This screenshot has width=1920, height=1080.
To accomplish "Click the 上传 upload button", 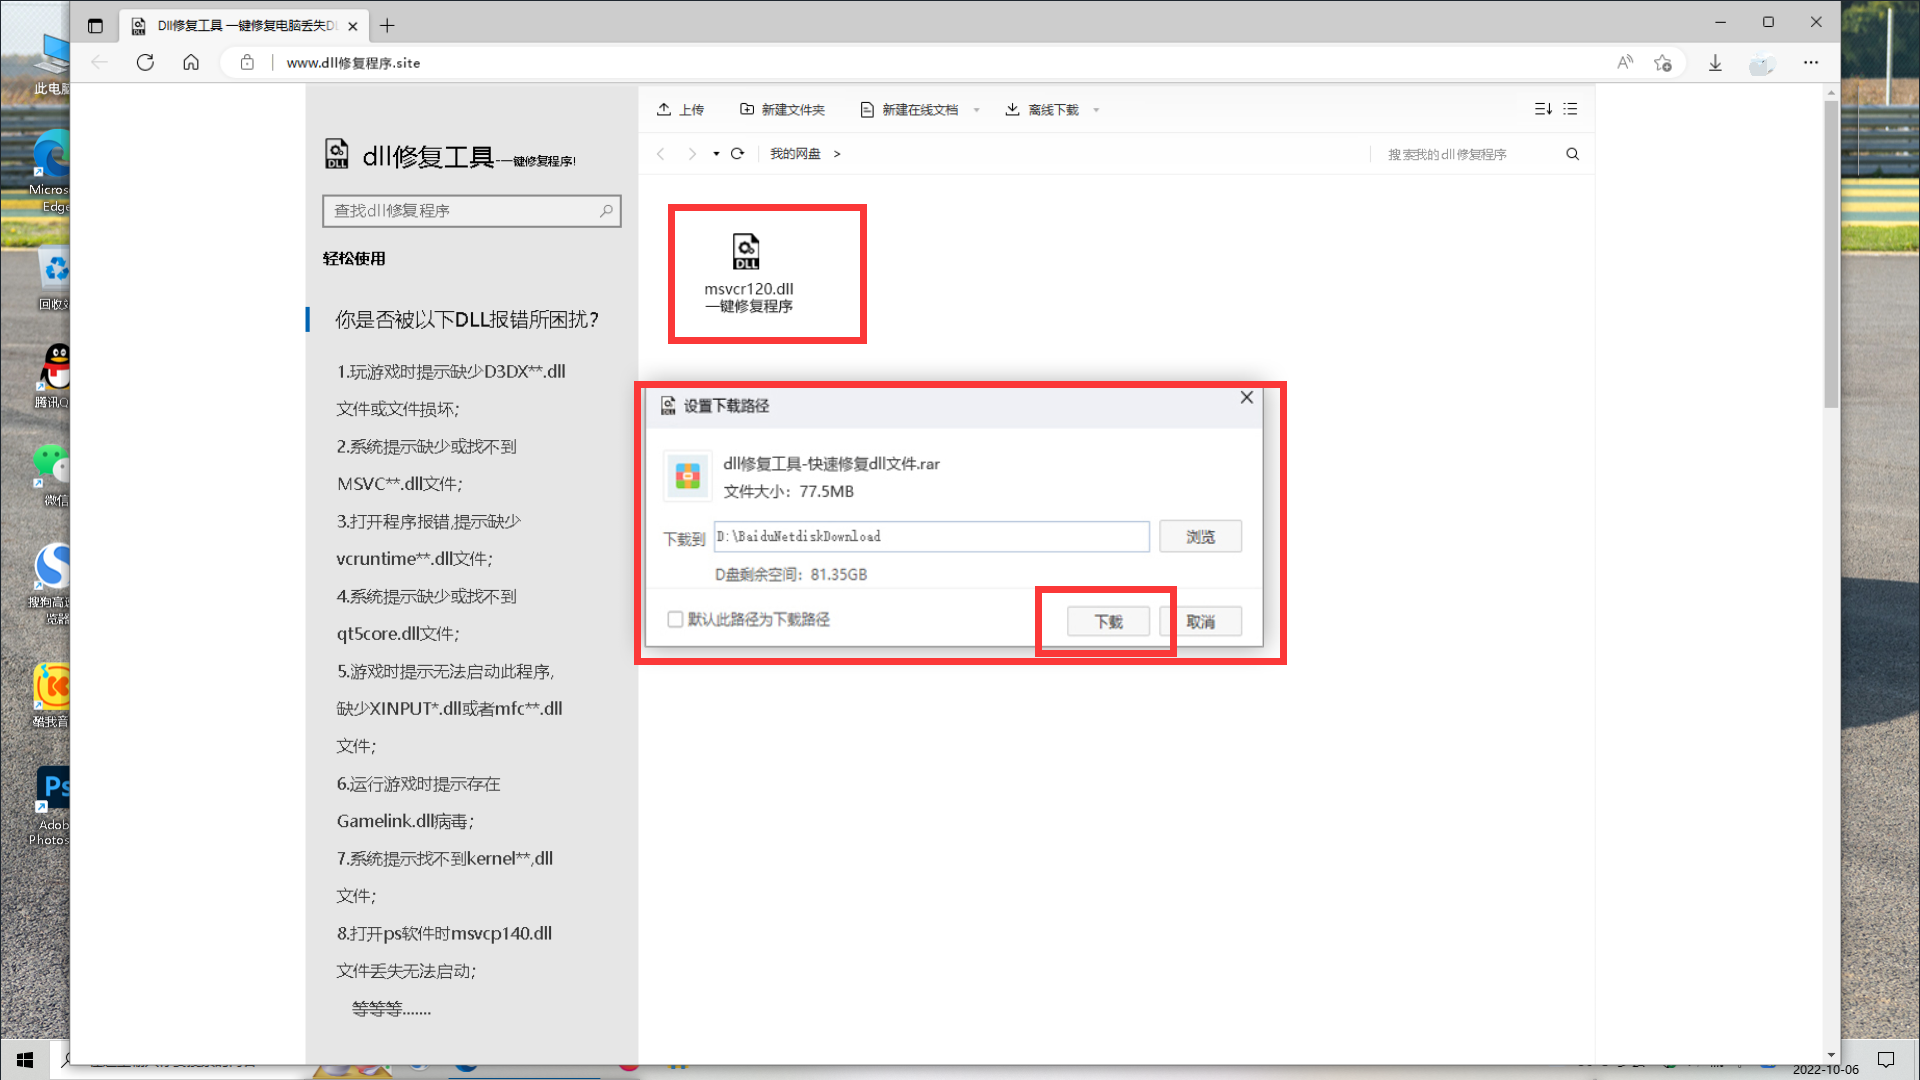I will tap(680, 109).
